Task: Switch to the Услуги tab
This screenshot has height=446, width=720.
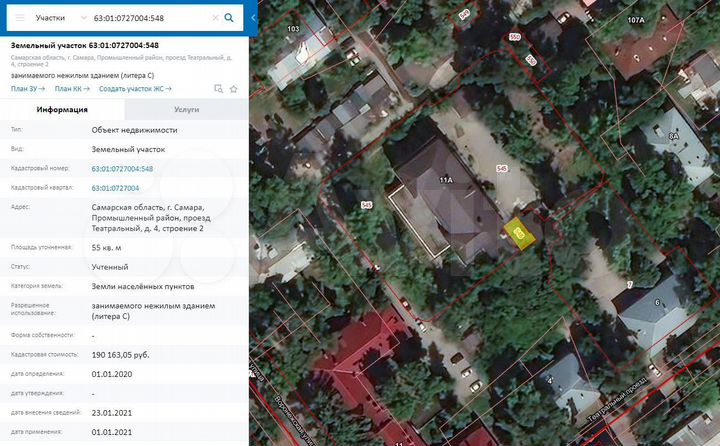Action: [186, 109]
